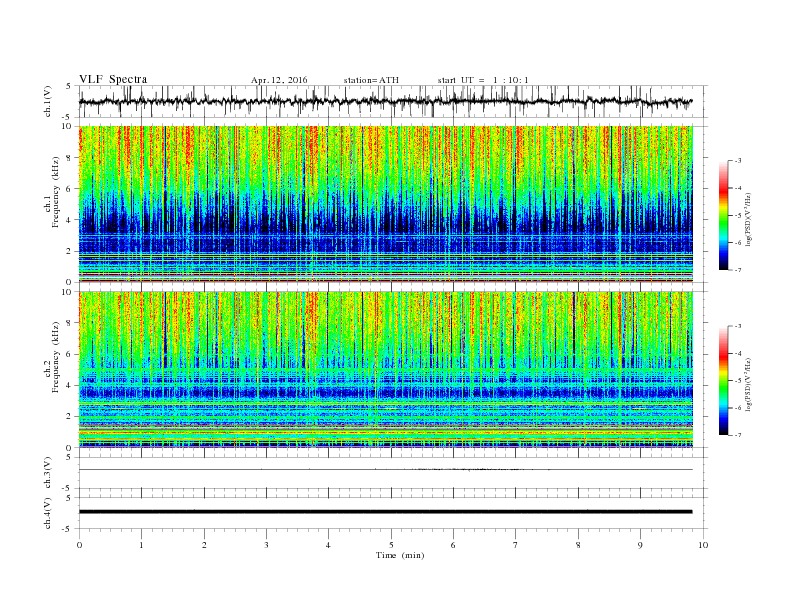Click the "-7" label on ch.1 color scale

737,270
